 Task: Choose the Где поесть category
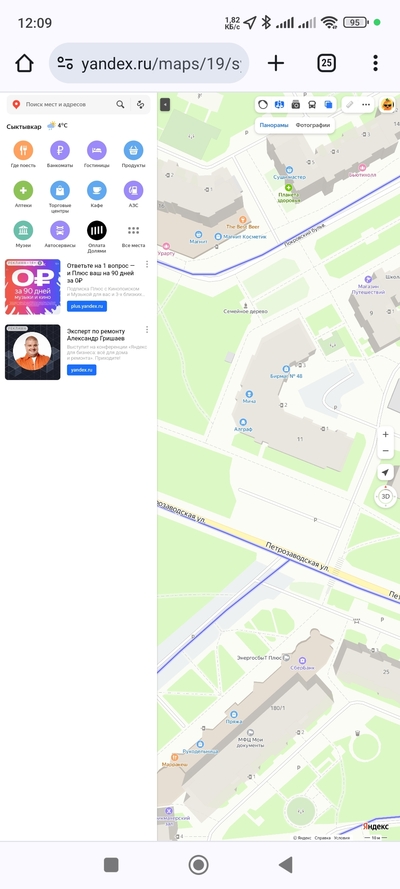click(23, 154)
